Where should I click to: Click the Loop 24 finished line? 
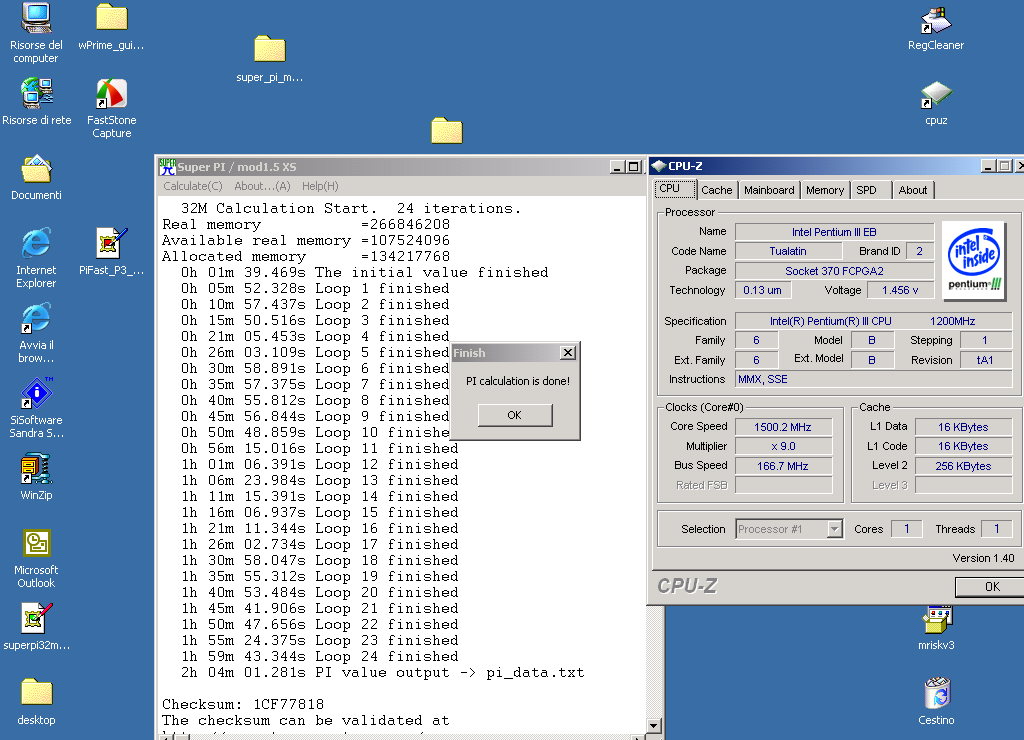click(x=319, y=656)
